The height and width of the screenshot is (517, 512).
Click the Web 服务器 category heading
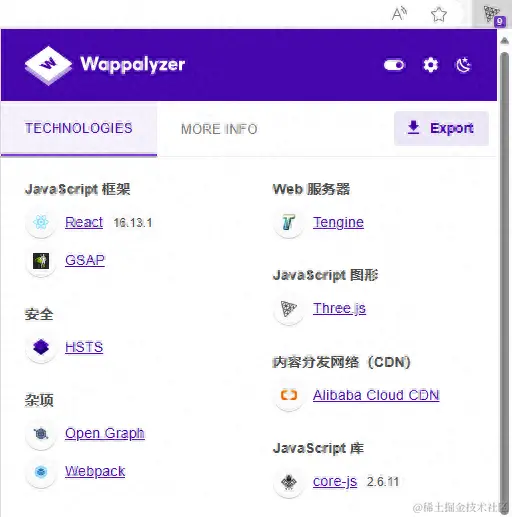coord(311,189)
